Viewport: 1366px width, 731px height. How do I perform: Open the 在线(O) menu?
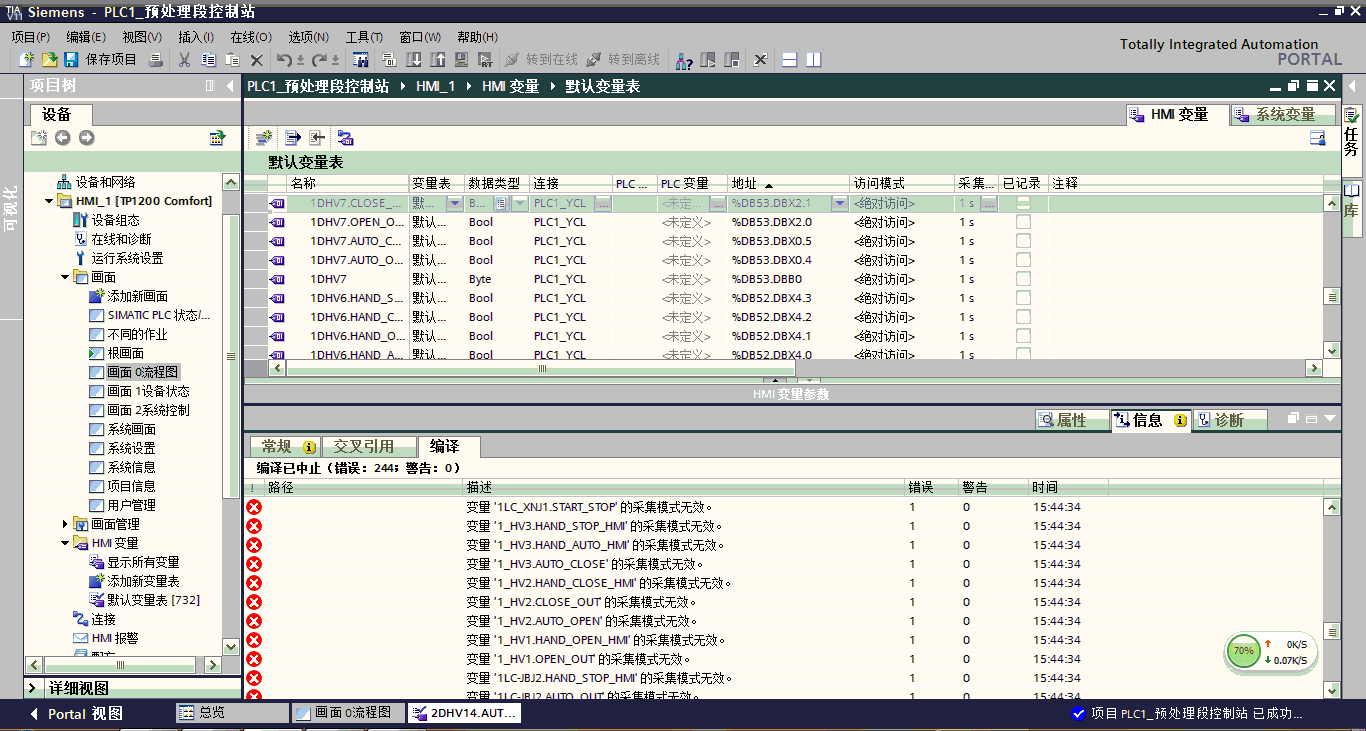click(251, 37)
